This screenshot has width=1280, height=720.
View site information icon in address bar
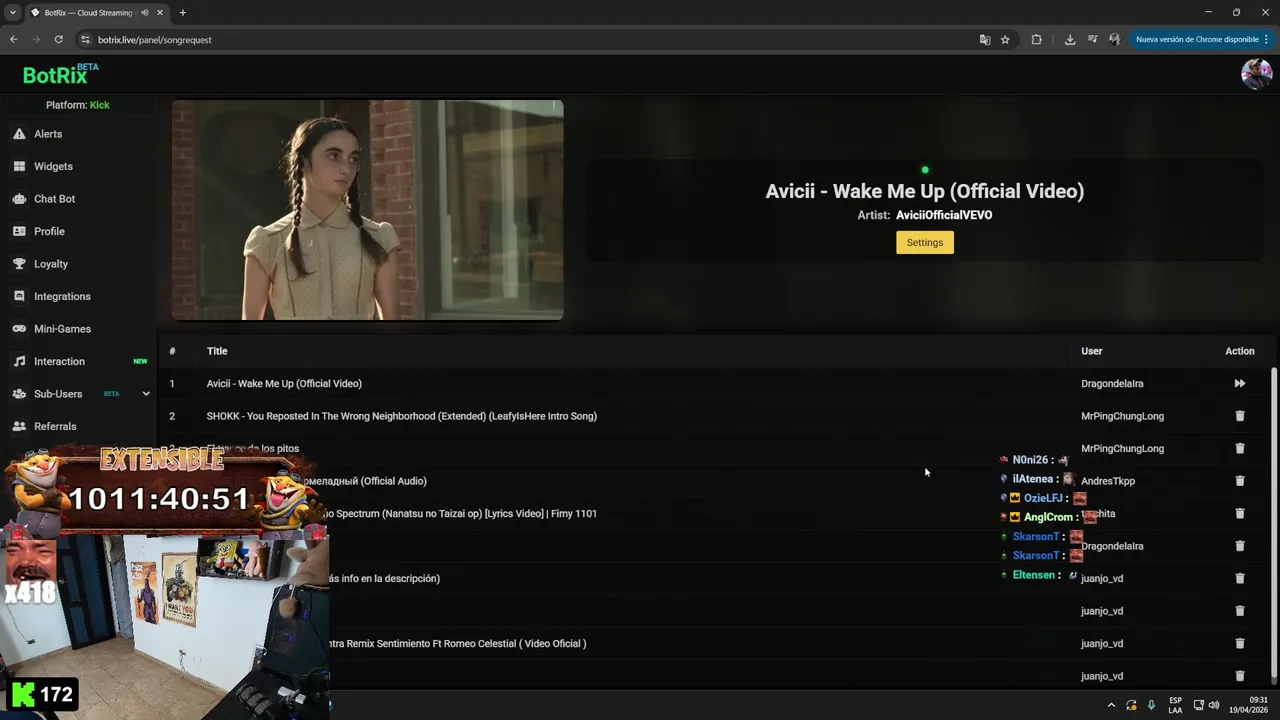coord(85,40)
